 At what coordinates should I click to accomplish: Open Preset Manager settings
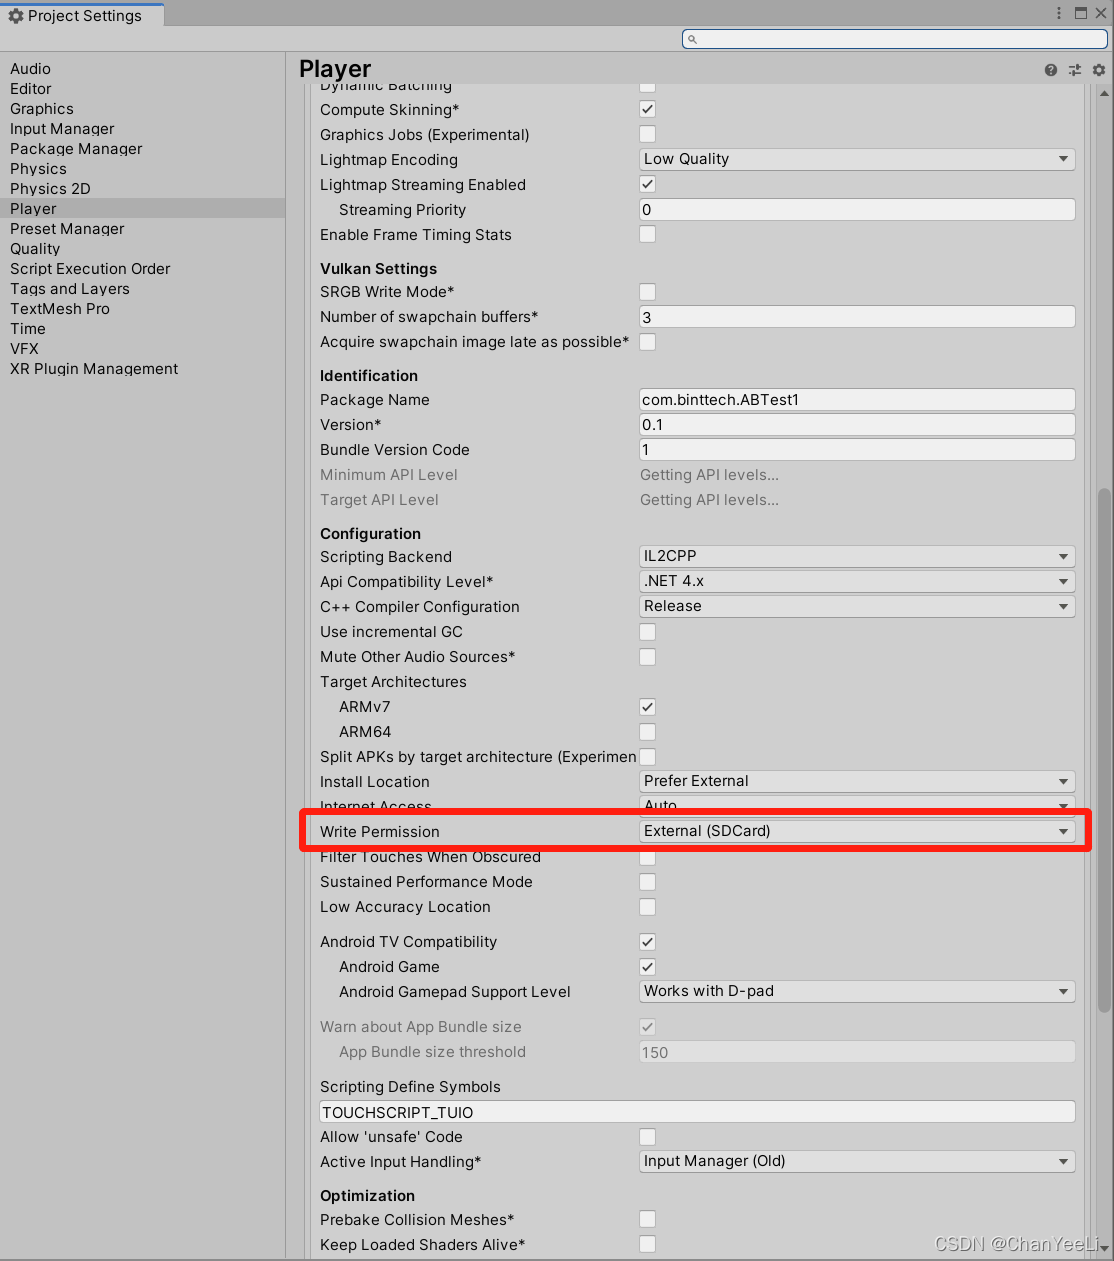142,229
